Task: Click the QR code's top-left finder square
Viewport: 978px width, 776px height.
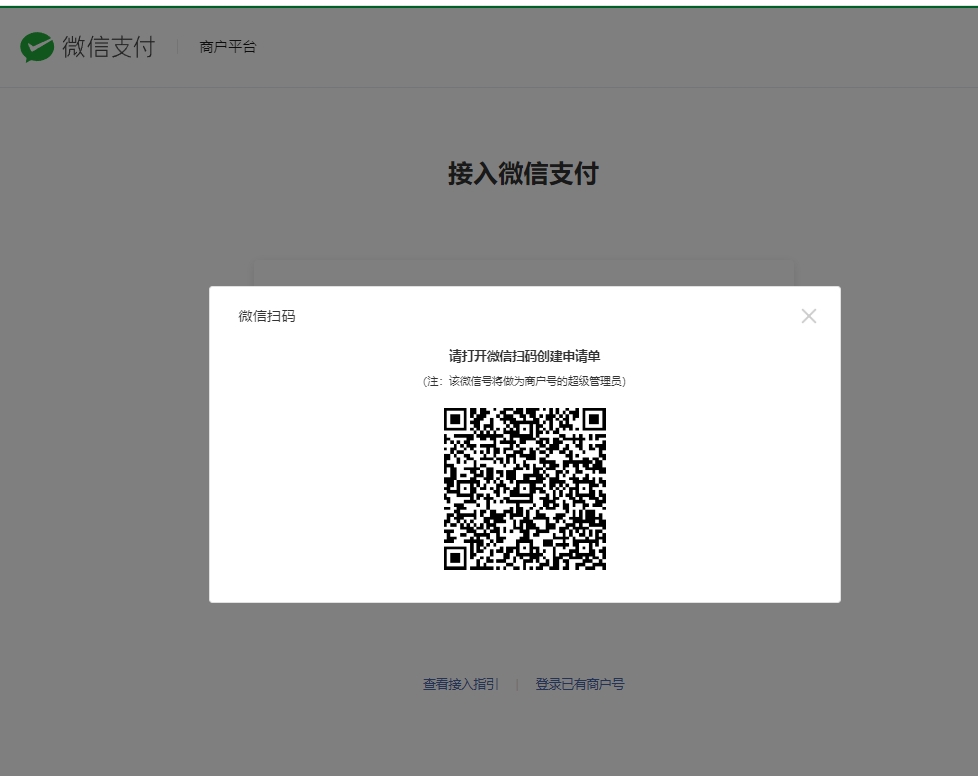Action: pyautogui.click(x=455, y=419)
